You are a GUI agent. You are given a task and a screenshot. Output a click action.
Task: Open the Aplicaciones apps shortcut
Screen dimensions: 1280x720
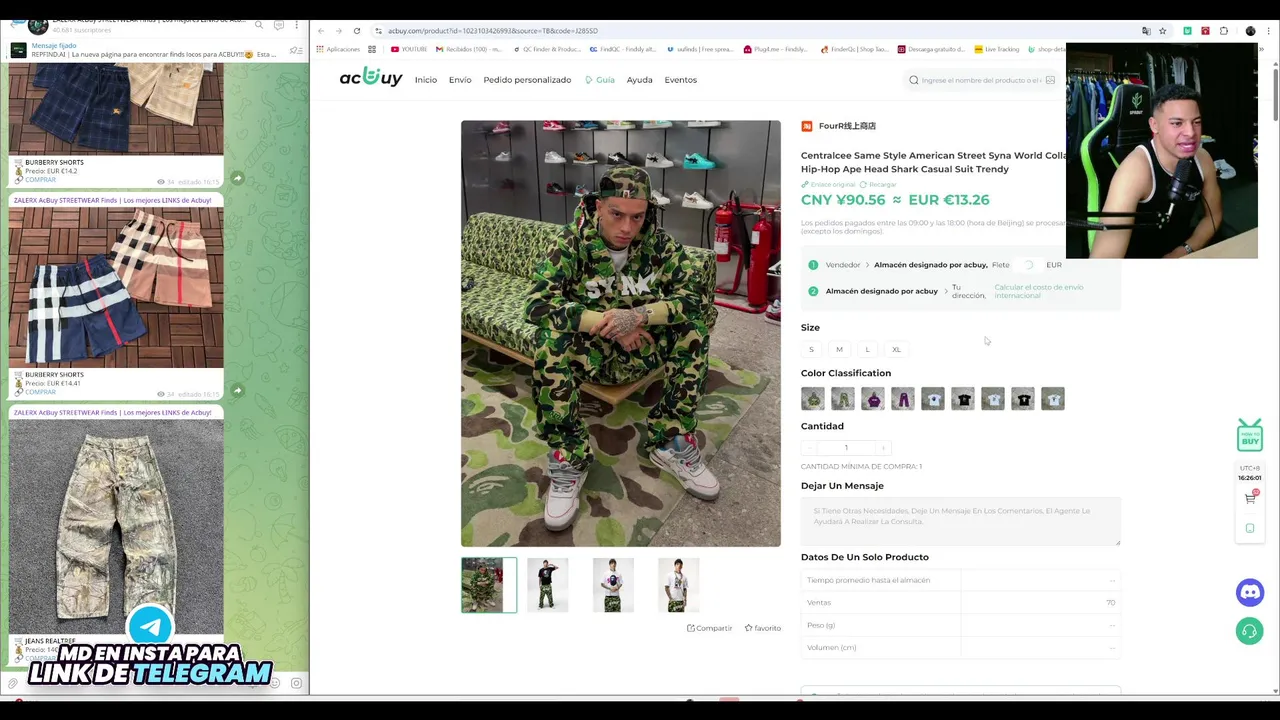pos(338,49)
